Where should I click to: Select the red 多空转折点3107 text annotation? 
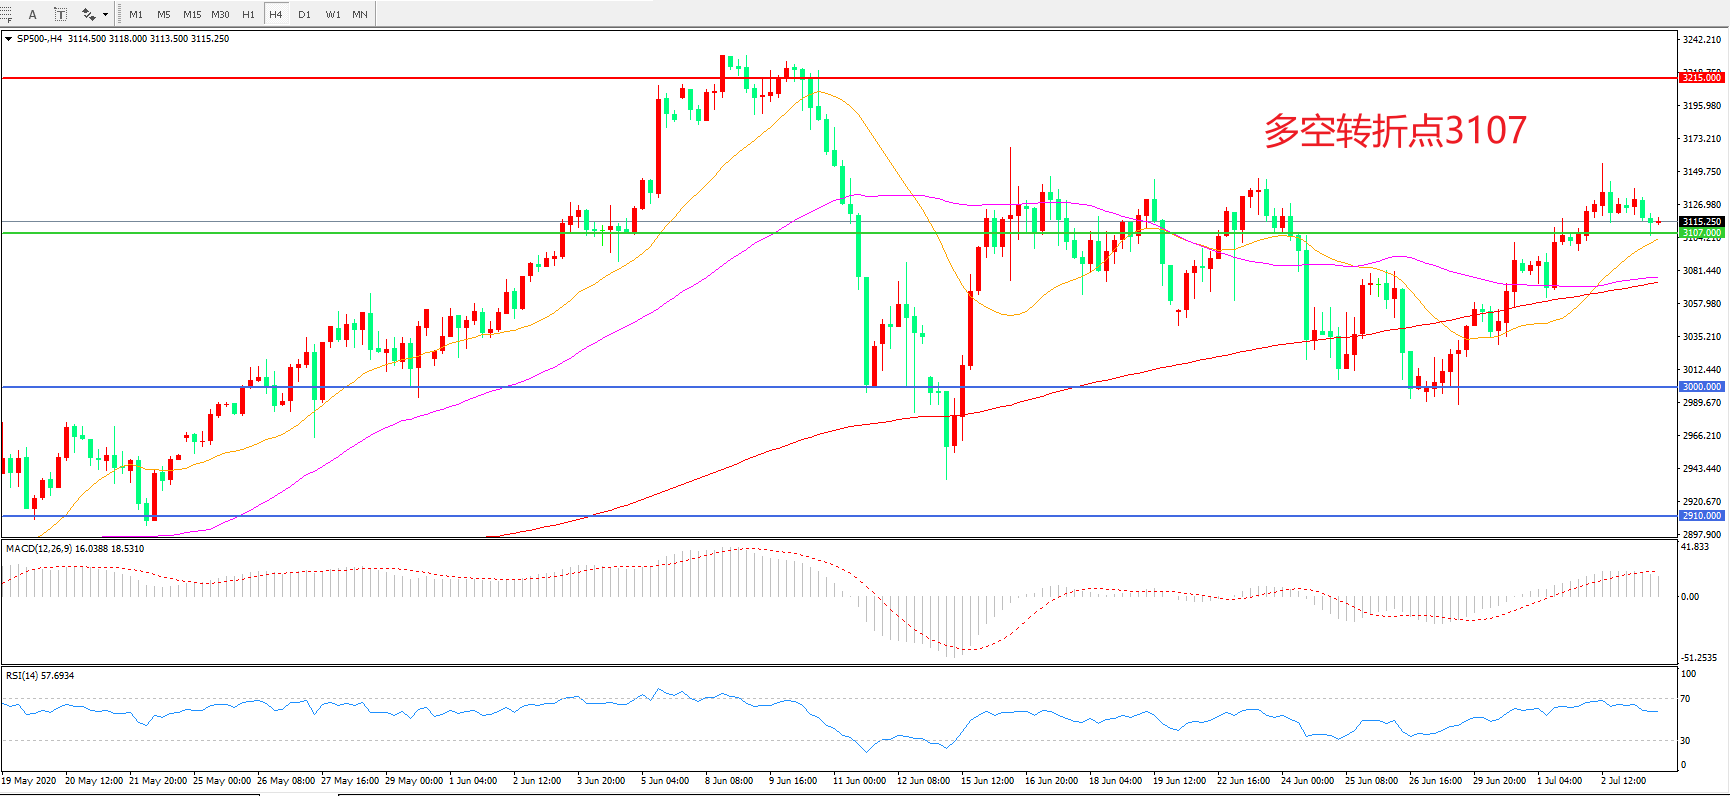[x=1395, y=131]
